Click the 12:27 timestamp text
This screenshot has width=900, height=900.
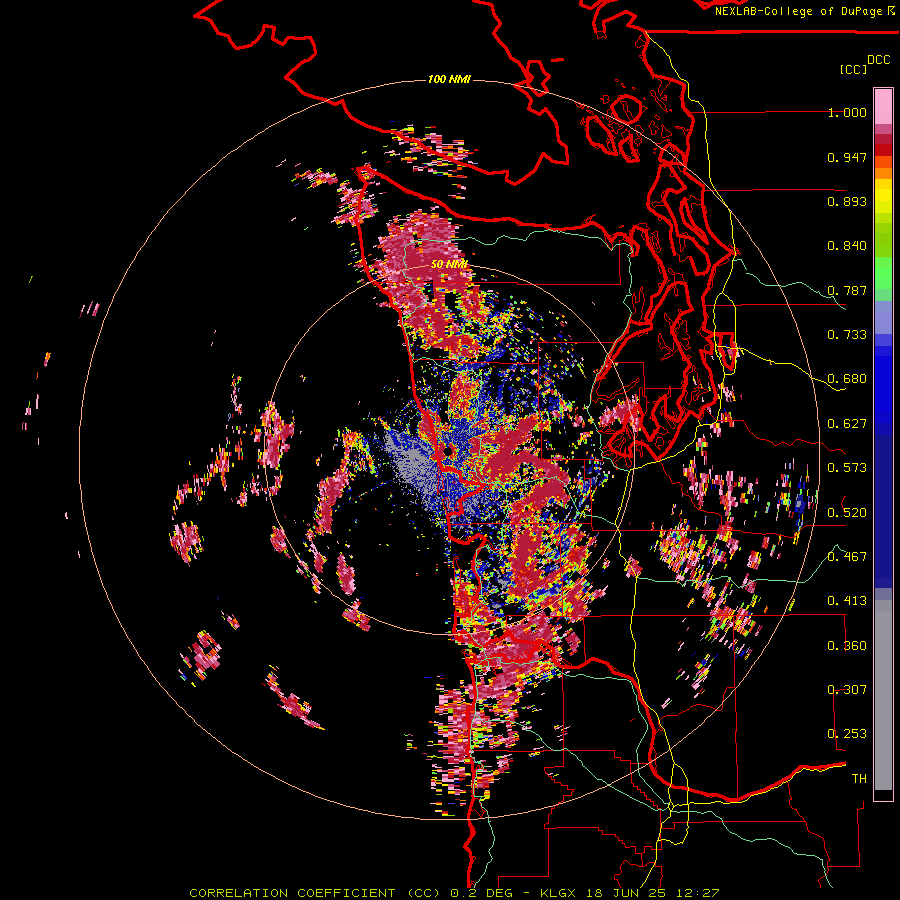700,893
